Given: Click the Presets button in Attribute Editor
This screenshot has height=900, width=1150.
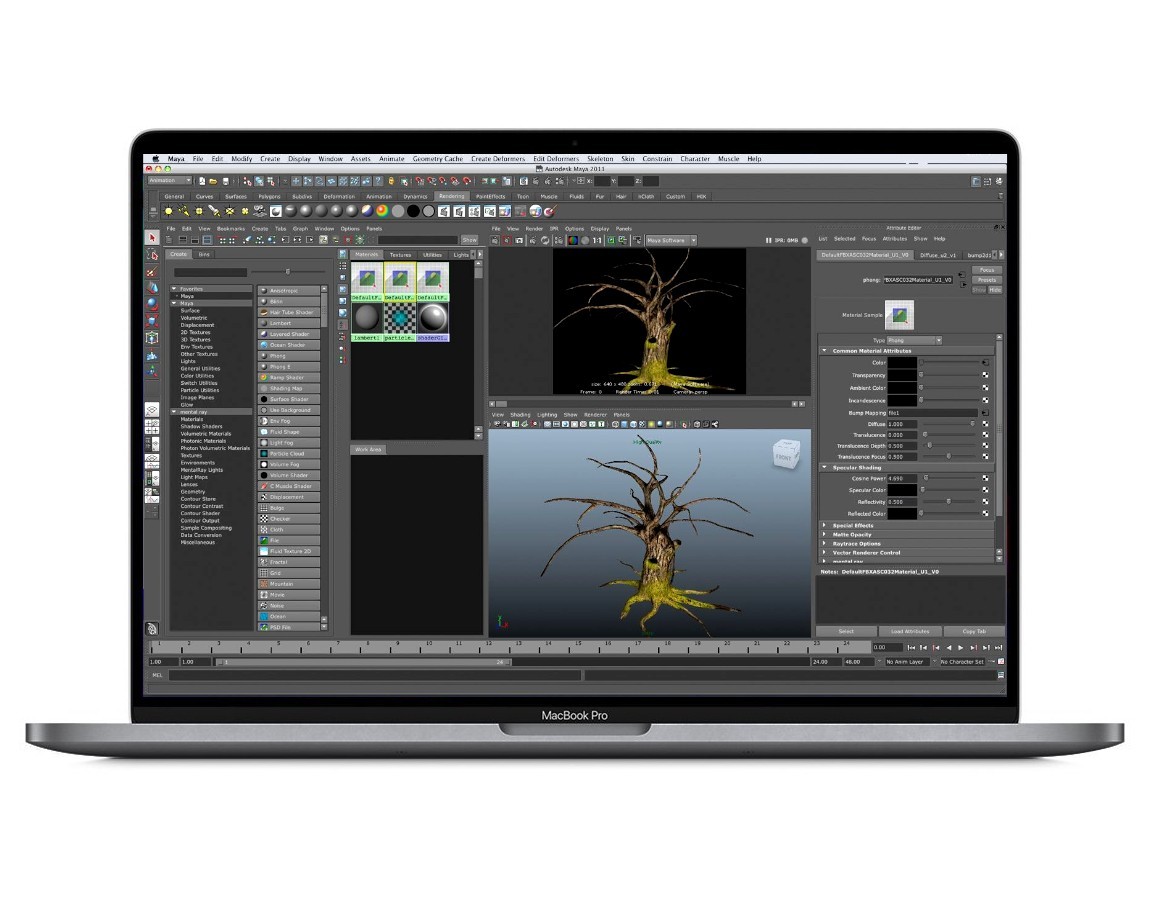Looking at the screenshot, I should point(986,279).
